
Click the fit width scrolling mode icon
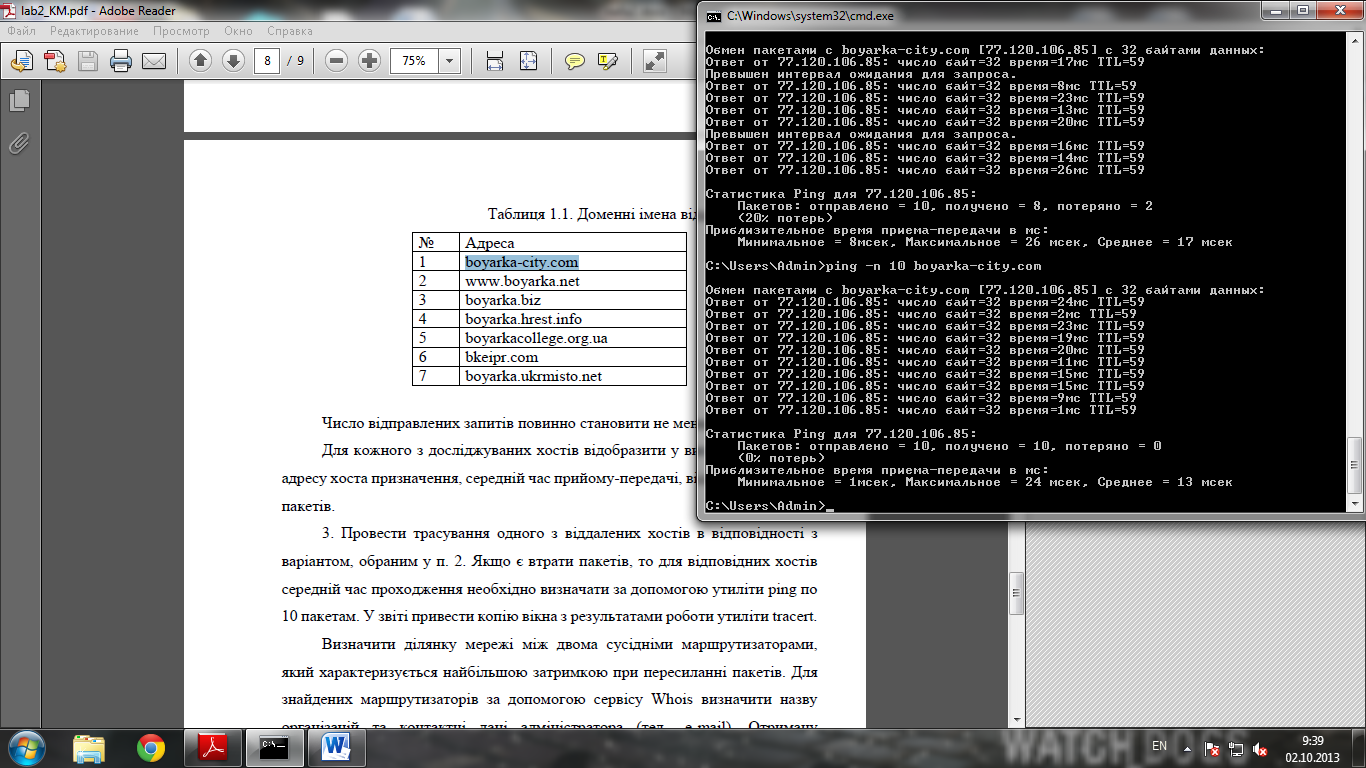point(495,61)
